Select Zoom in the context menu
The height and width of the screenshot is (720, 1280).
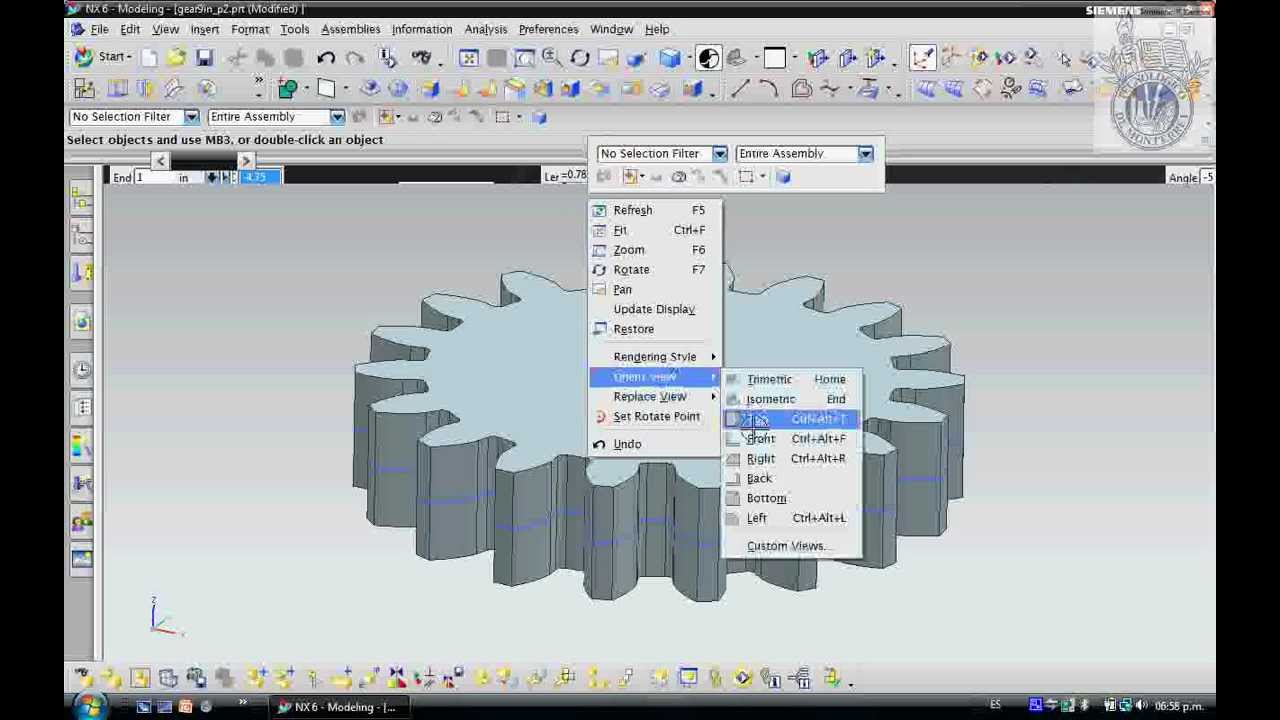tap(655, 250)
